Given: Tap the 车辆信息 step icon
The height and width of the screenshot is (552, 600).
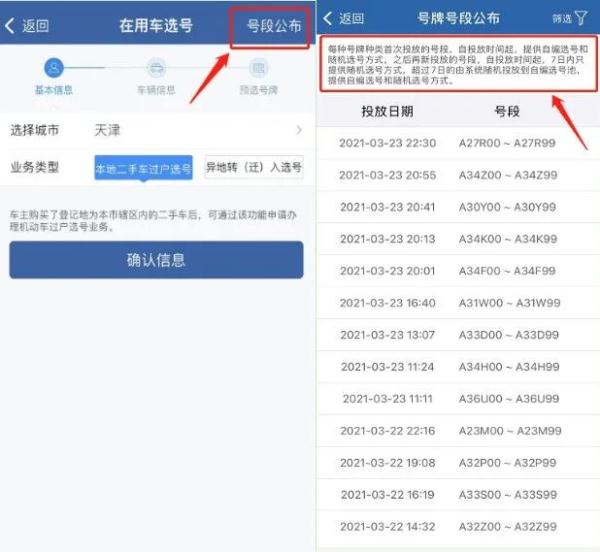Looking at the screenshot, I should pos(156,68).
